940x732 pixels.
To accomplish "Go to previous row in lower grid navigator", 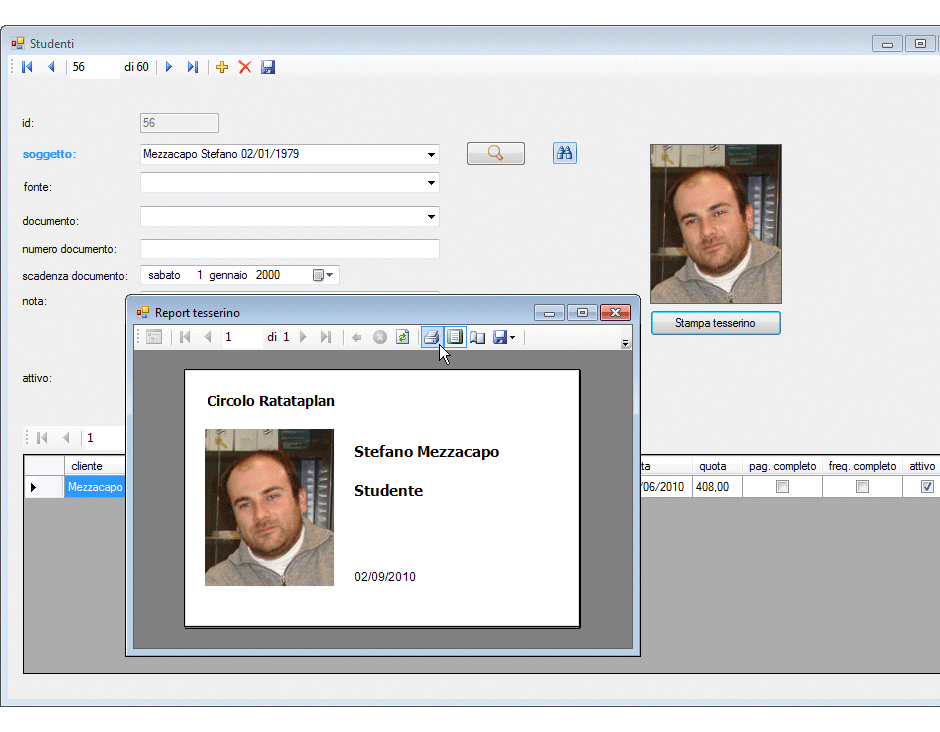I will tap(66, 438).
